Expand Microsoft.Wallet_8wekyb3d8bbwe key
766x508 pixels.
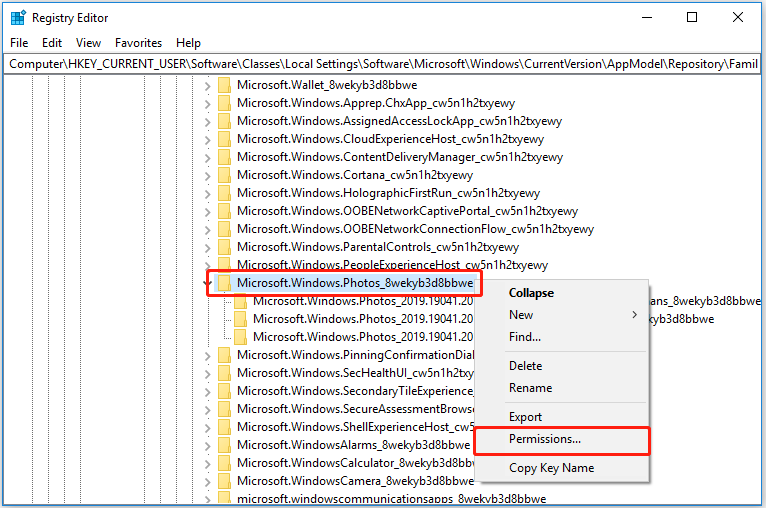[208, 86]
